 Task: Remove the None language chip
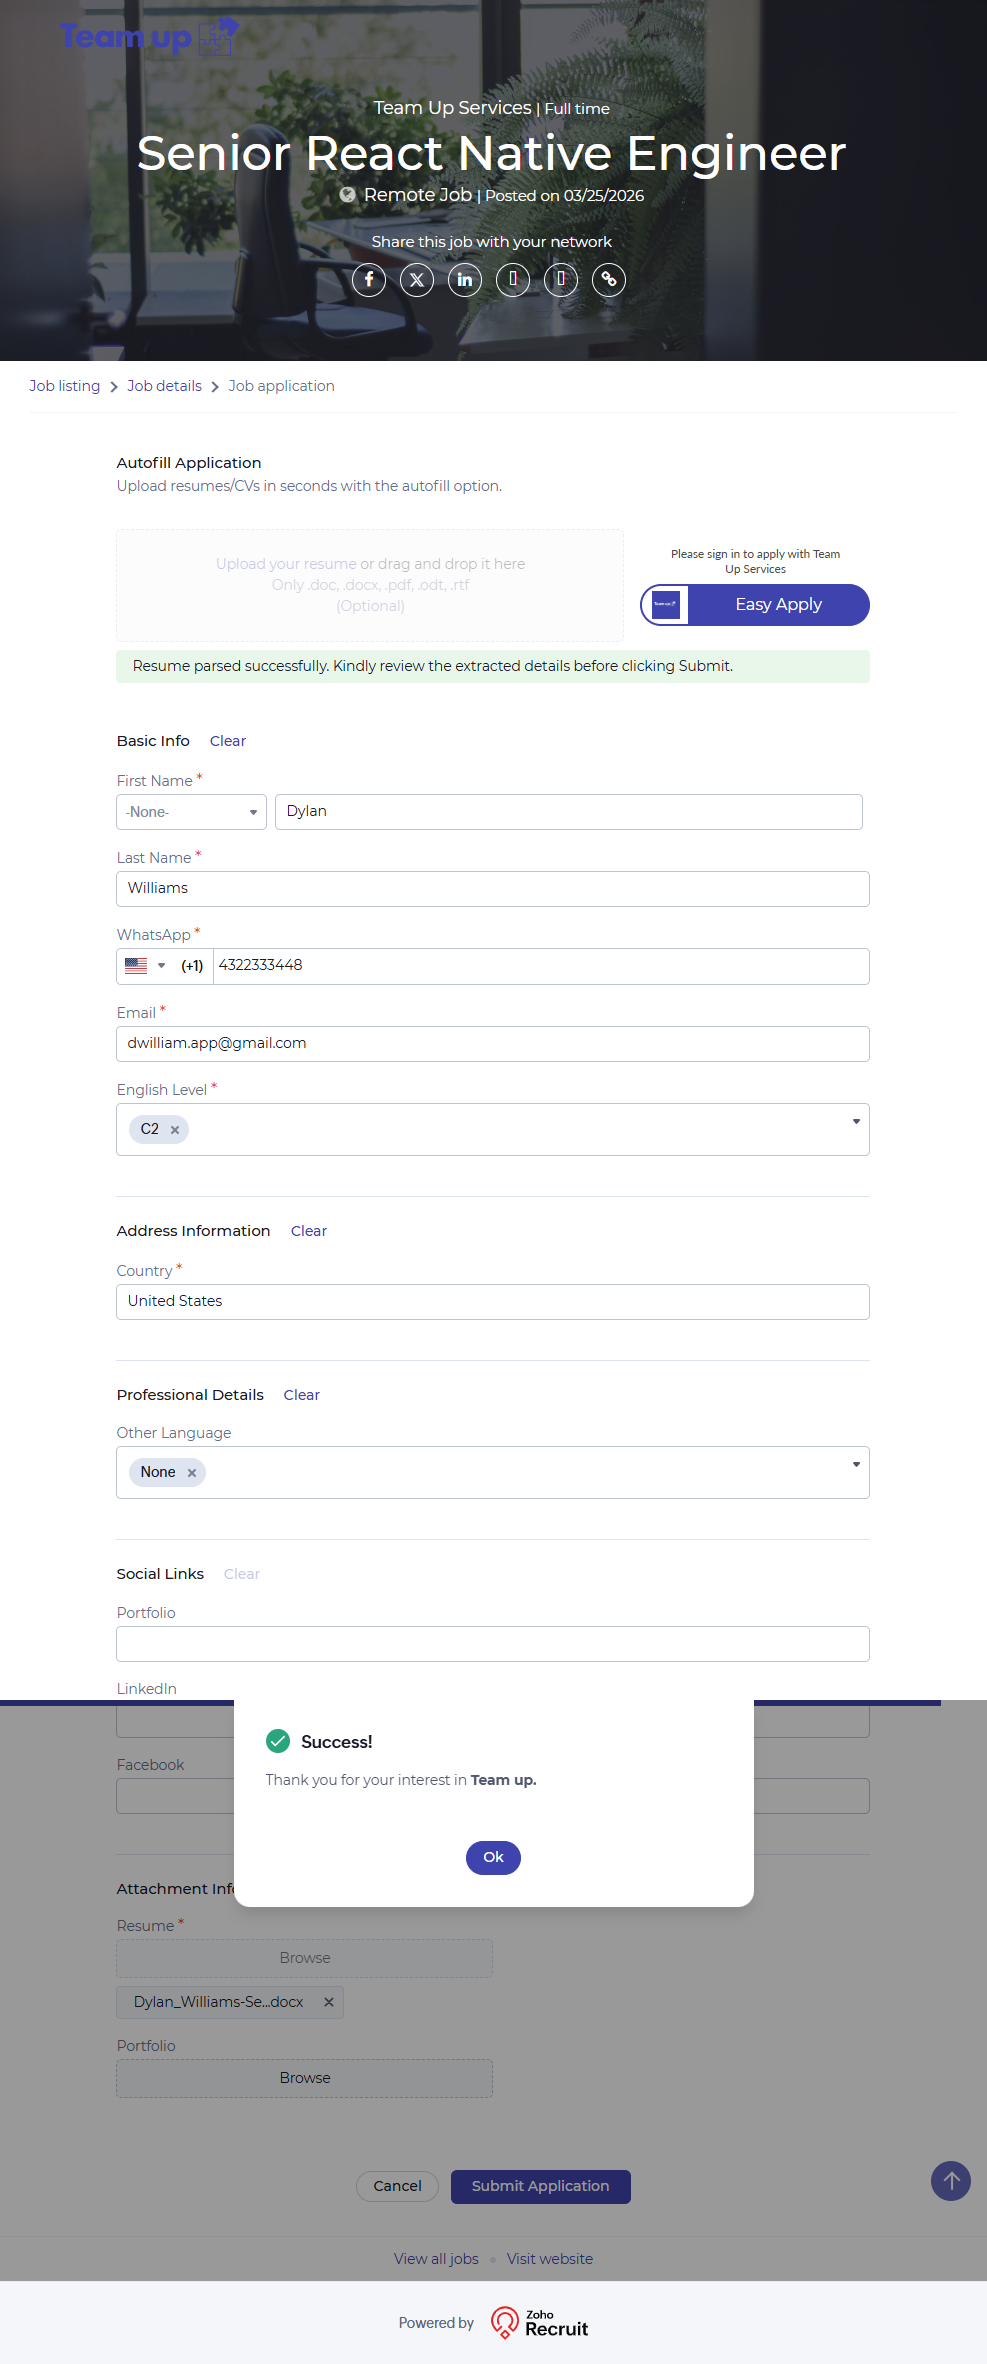click(192, 1473)
